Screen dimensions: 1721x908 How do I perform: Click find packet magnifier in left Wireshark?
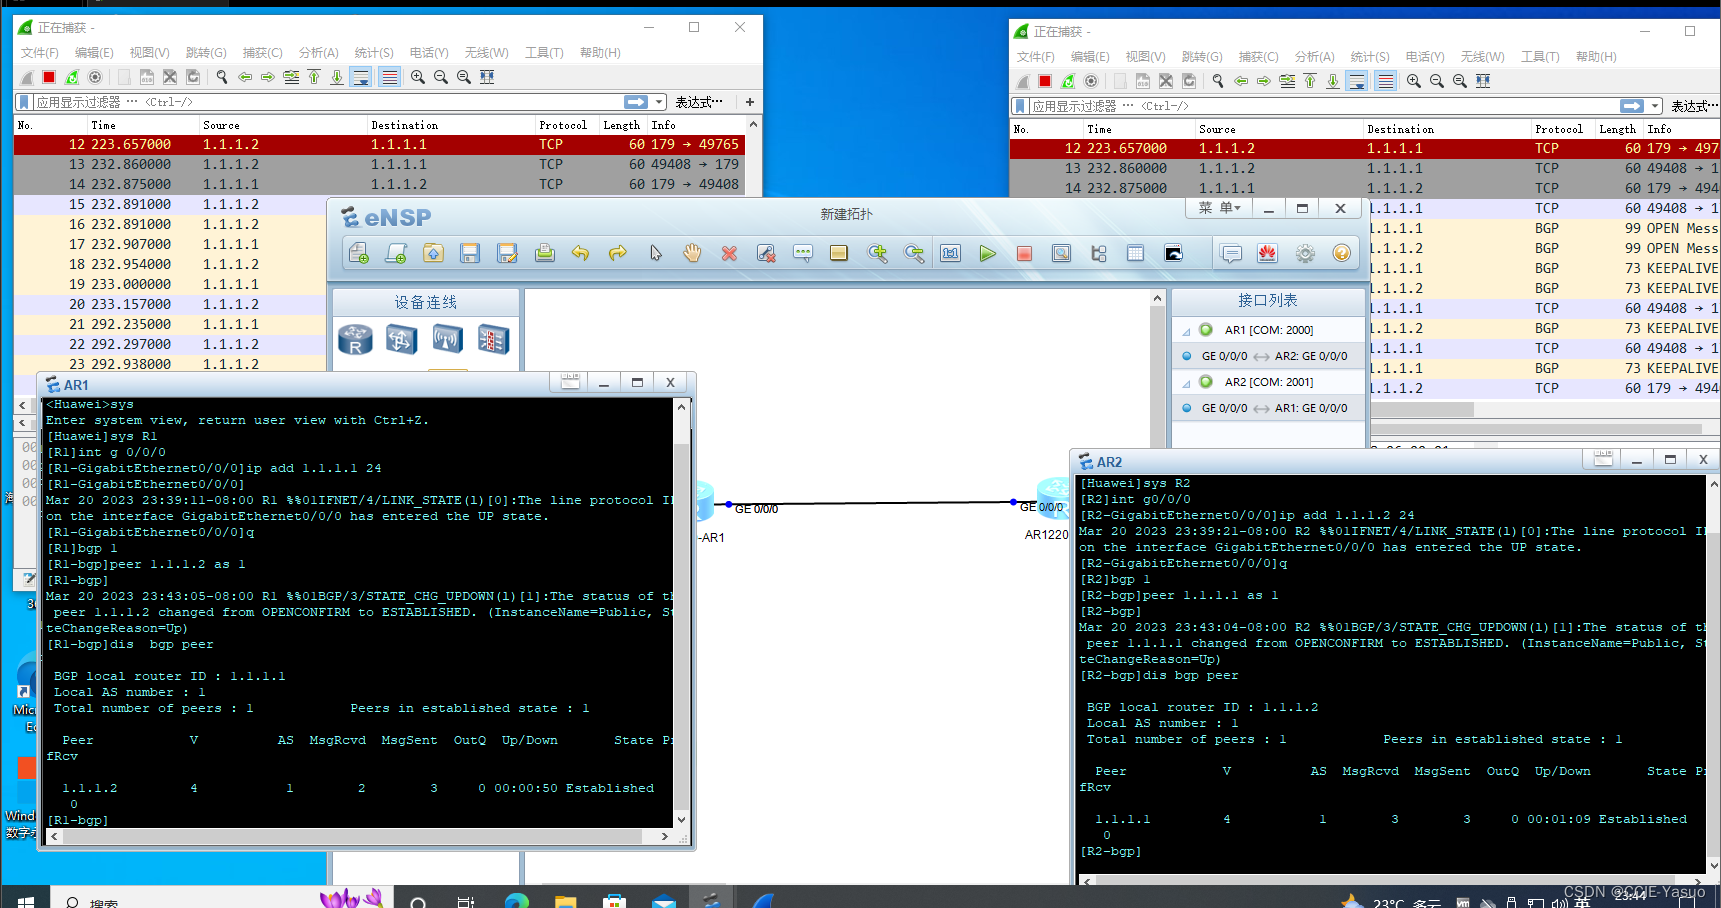[x=222, y=77]
